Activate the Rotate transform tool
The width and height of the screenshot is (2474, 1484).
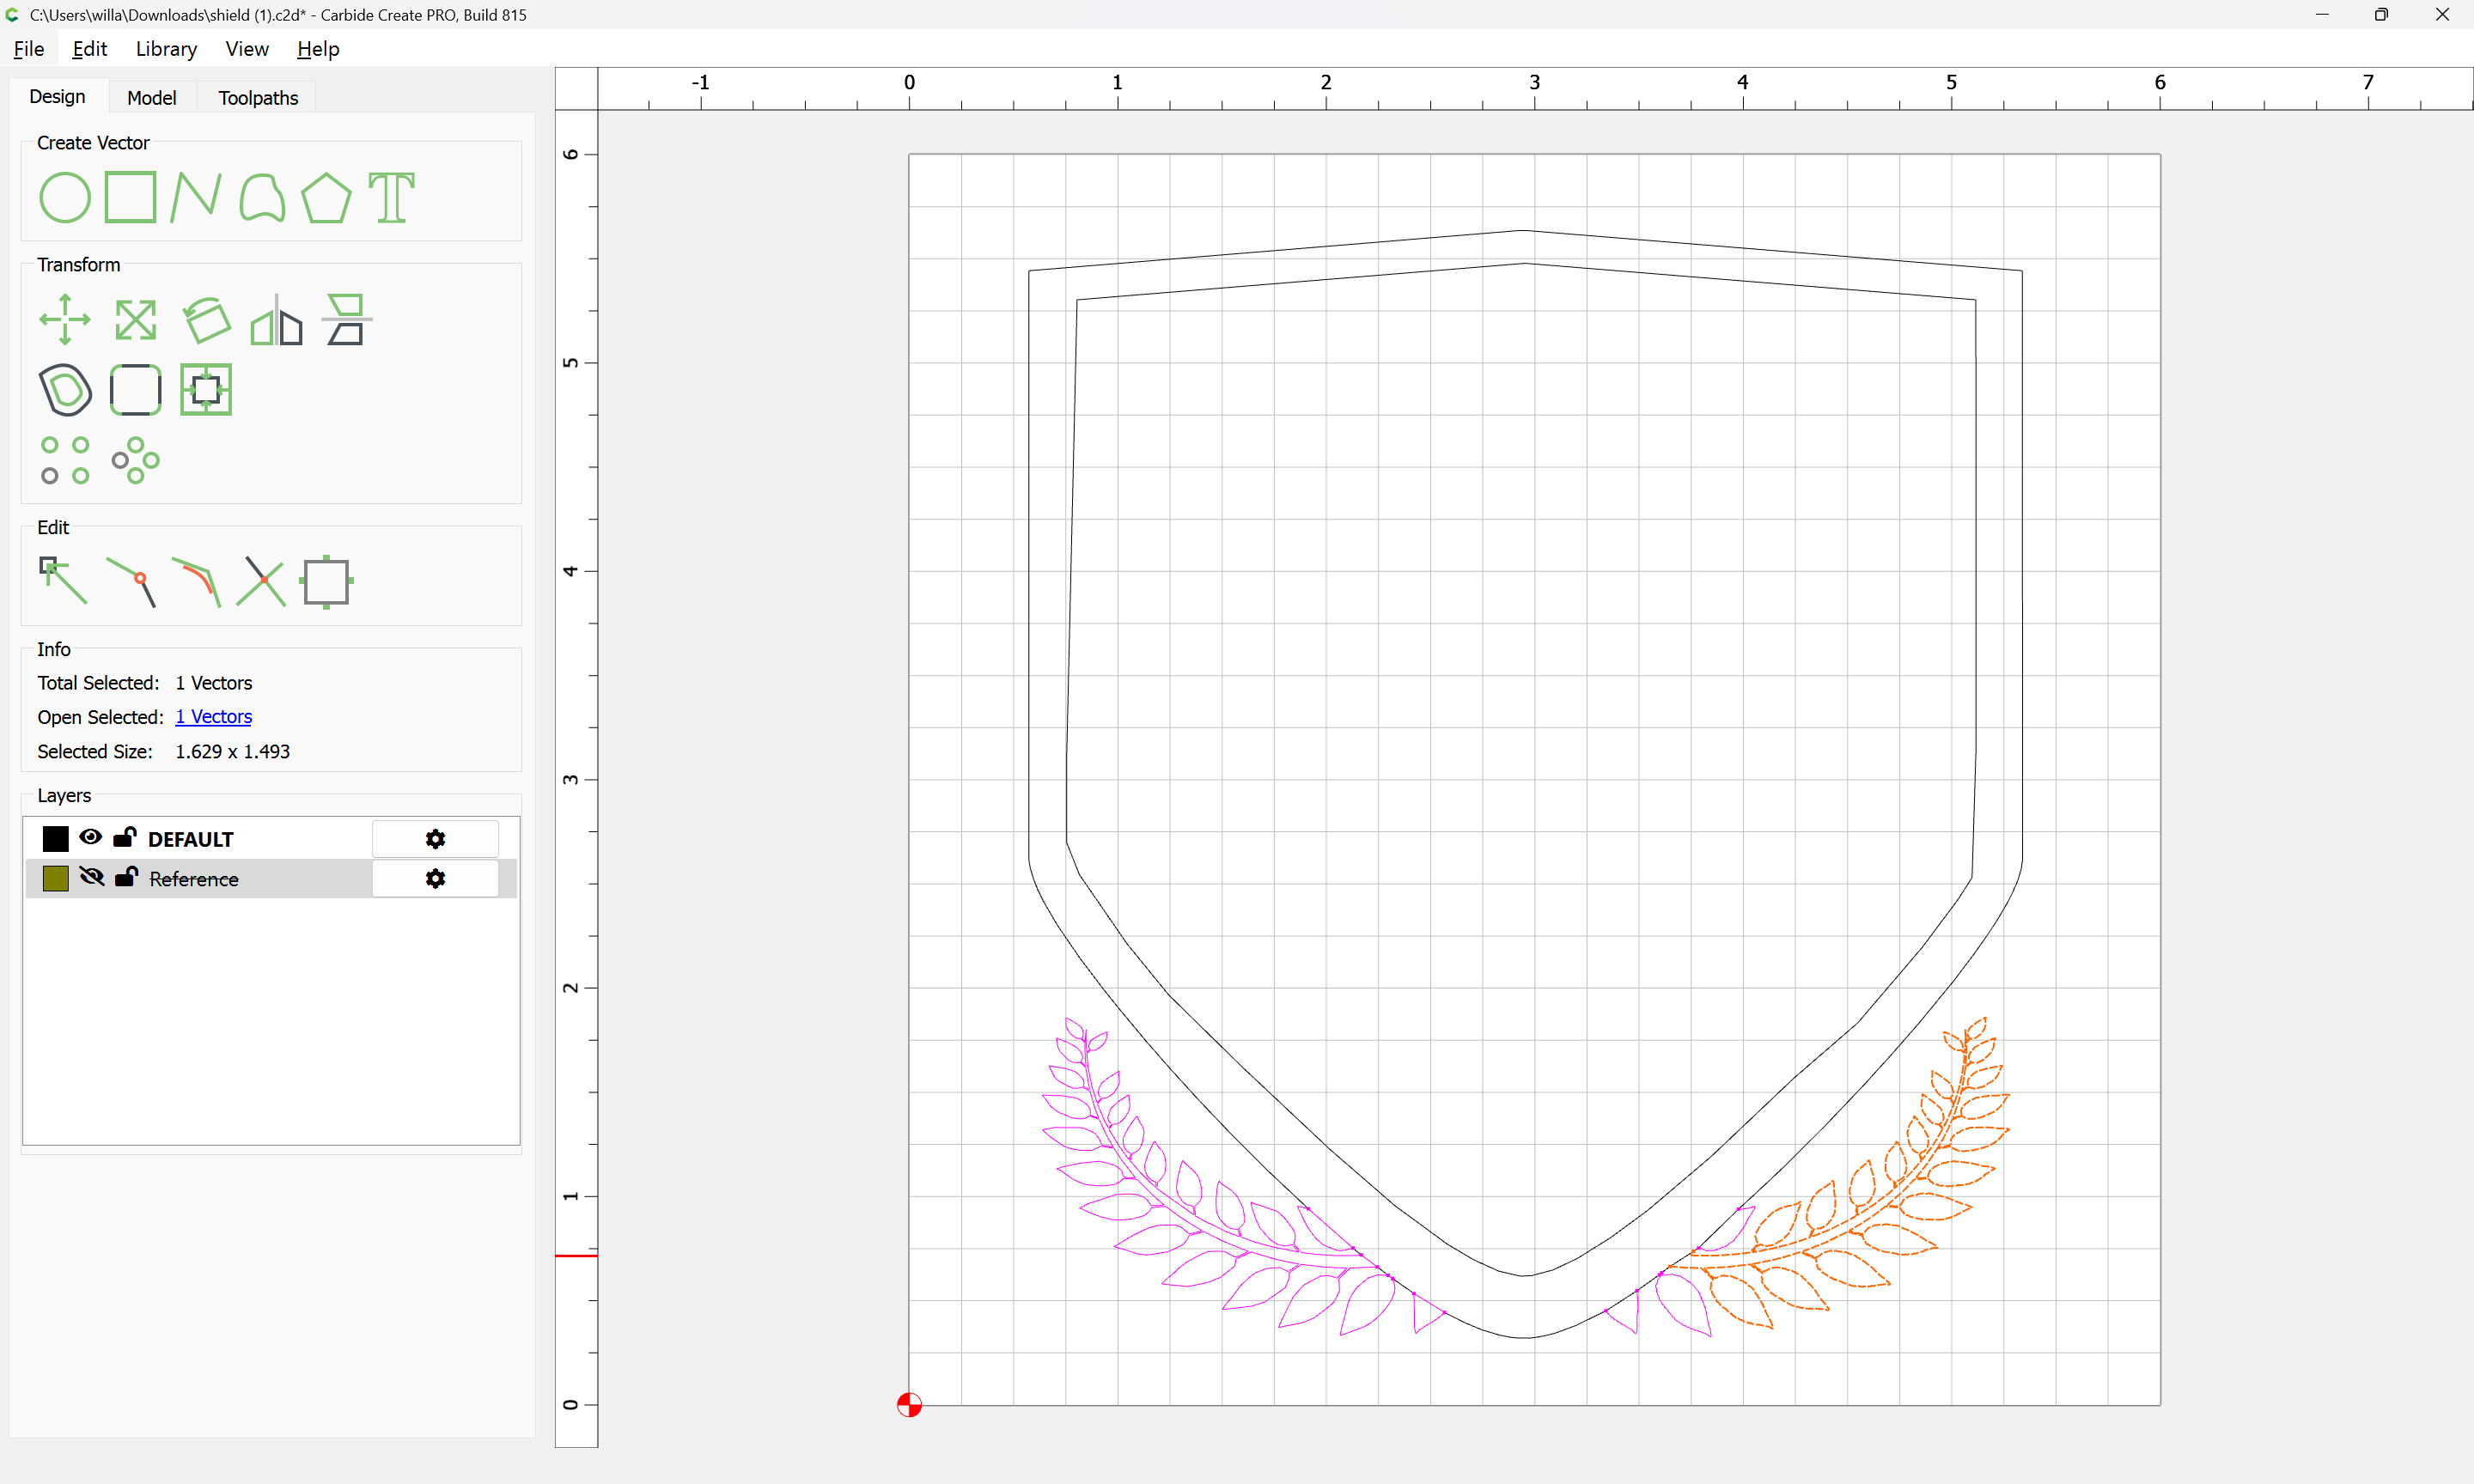click(x=206, y=320)
